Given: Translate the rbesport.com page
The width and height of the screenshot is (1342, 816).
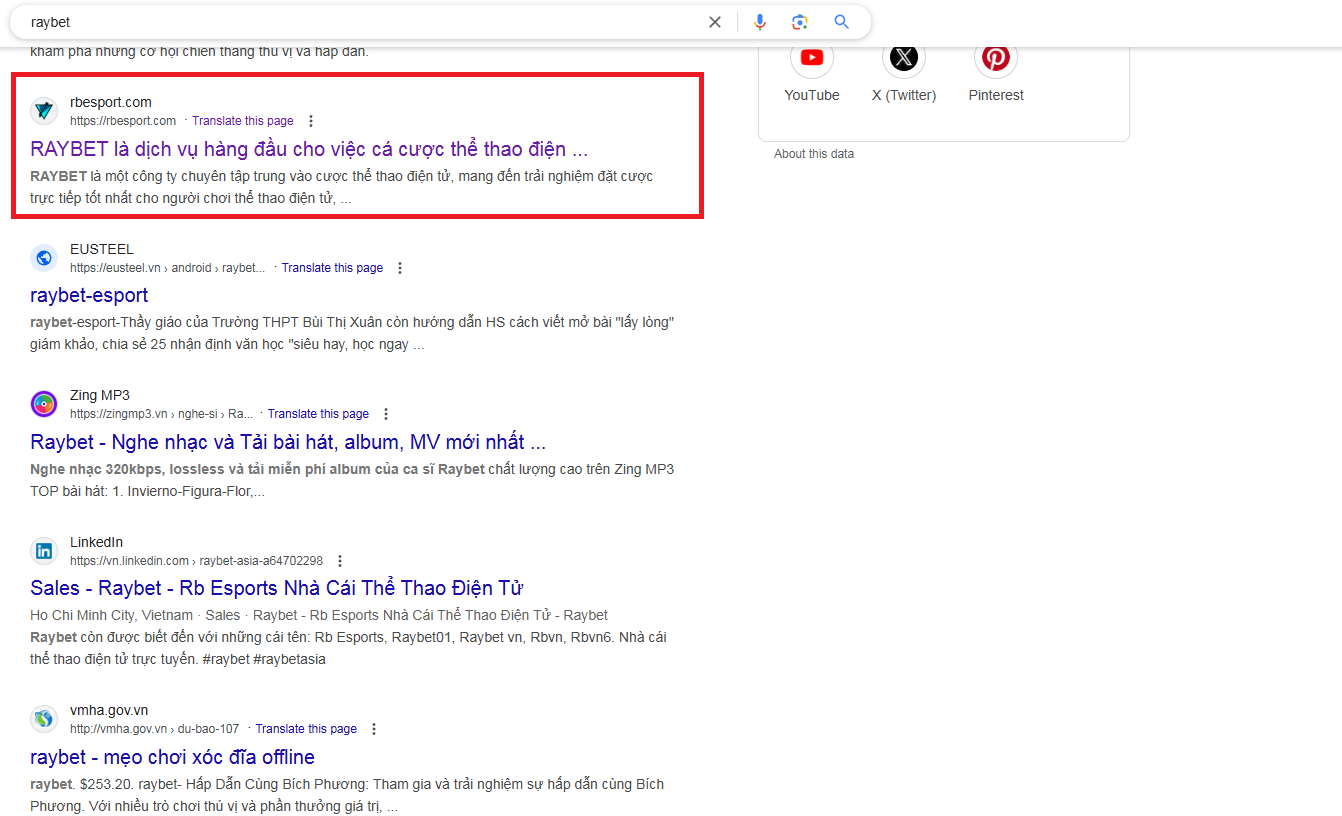Looking at the screenshot, I should coord(243,121).
